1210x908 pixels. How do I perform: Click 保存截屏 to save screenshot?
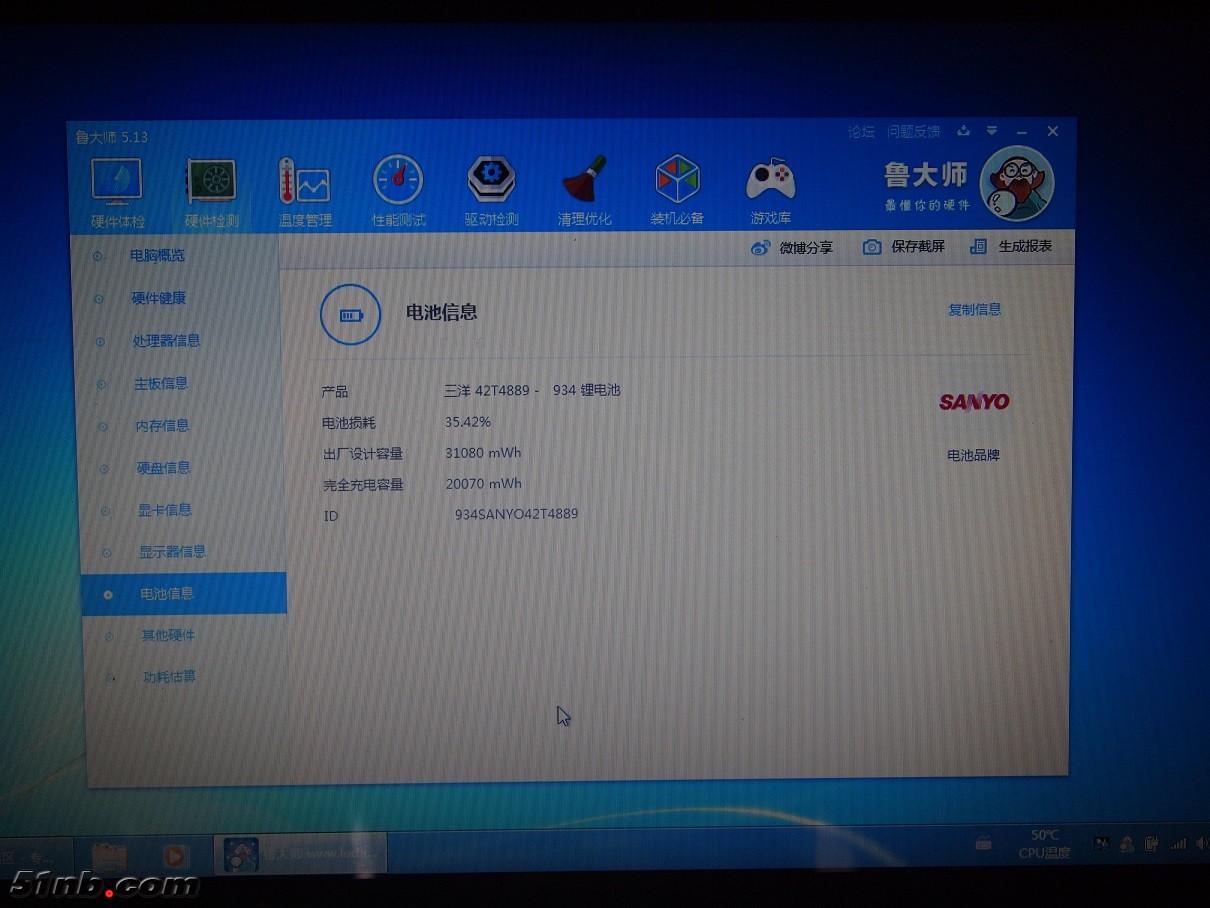tap(904, 246)
